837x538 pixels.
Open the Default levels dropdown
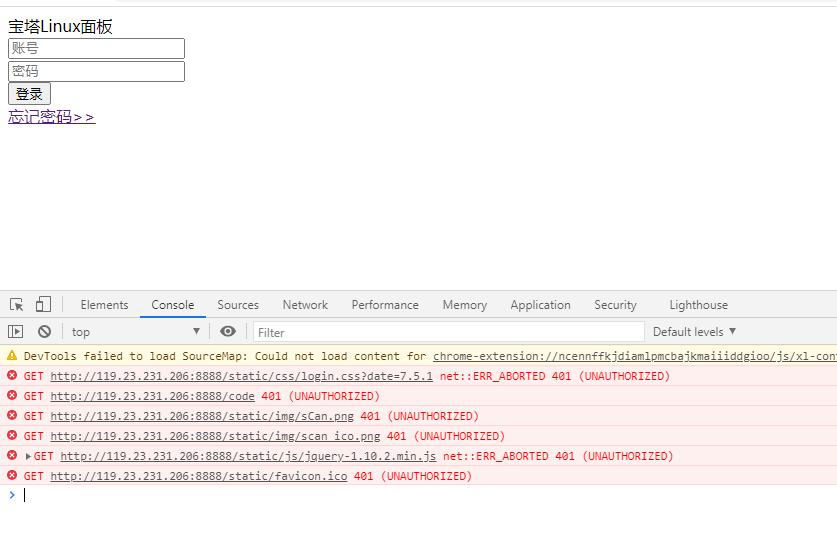tap(694, 332)
